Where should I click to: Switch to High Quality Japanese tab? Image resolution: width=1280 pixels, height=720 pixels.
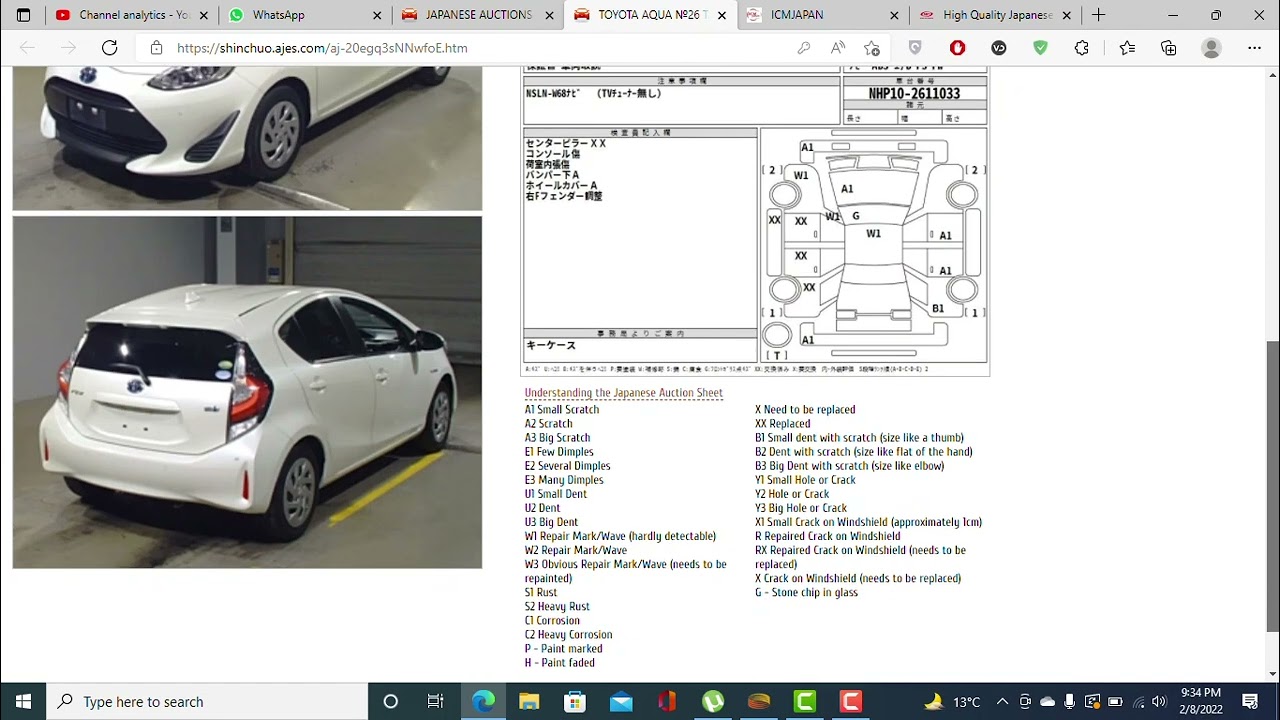click(995, 15)
